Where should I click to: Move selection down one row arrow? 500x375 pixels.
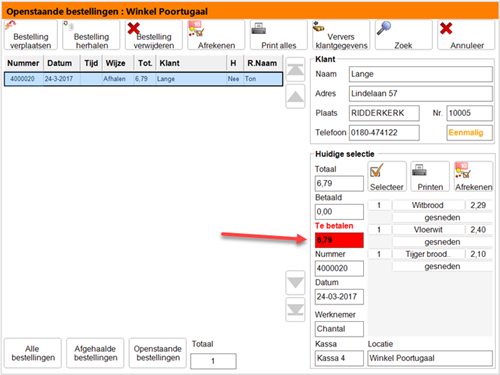[295, 283]
